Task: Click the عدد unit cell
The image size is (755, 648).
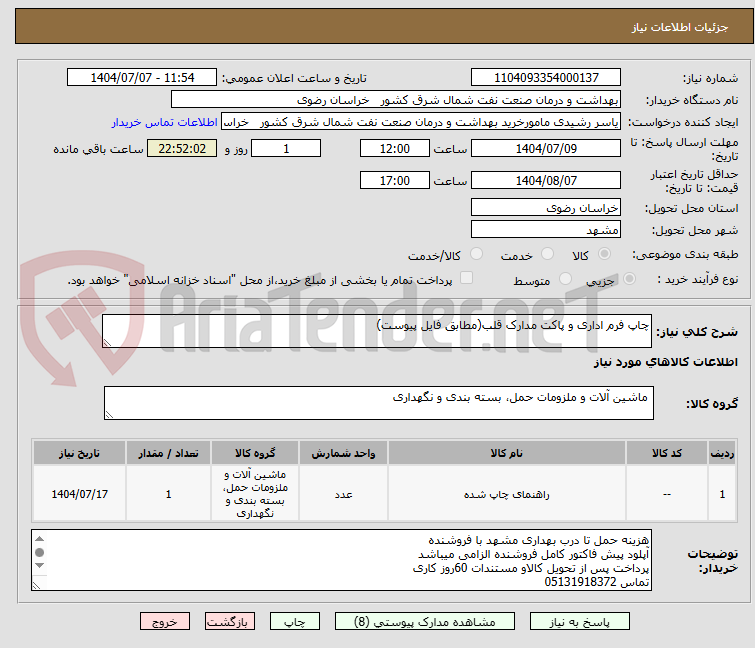Action: pos(343,494)
